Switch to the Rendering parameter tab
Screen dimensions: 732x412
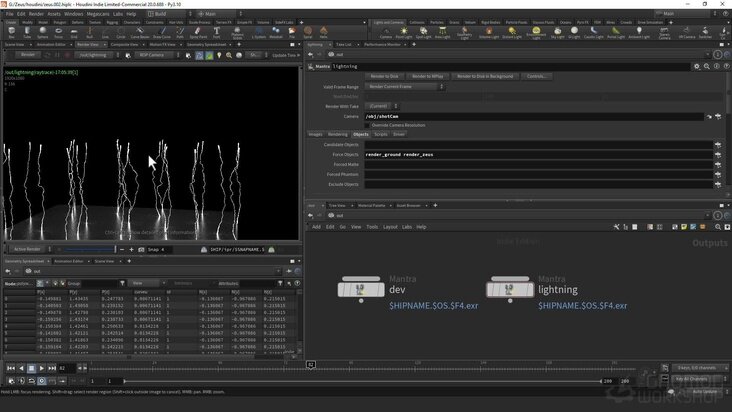coord(338,134)
